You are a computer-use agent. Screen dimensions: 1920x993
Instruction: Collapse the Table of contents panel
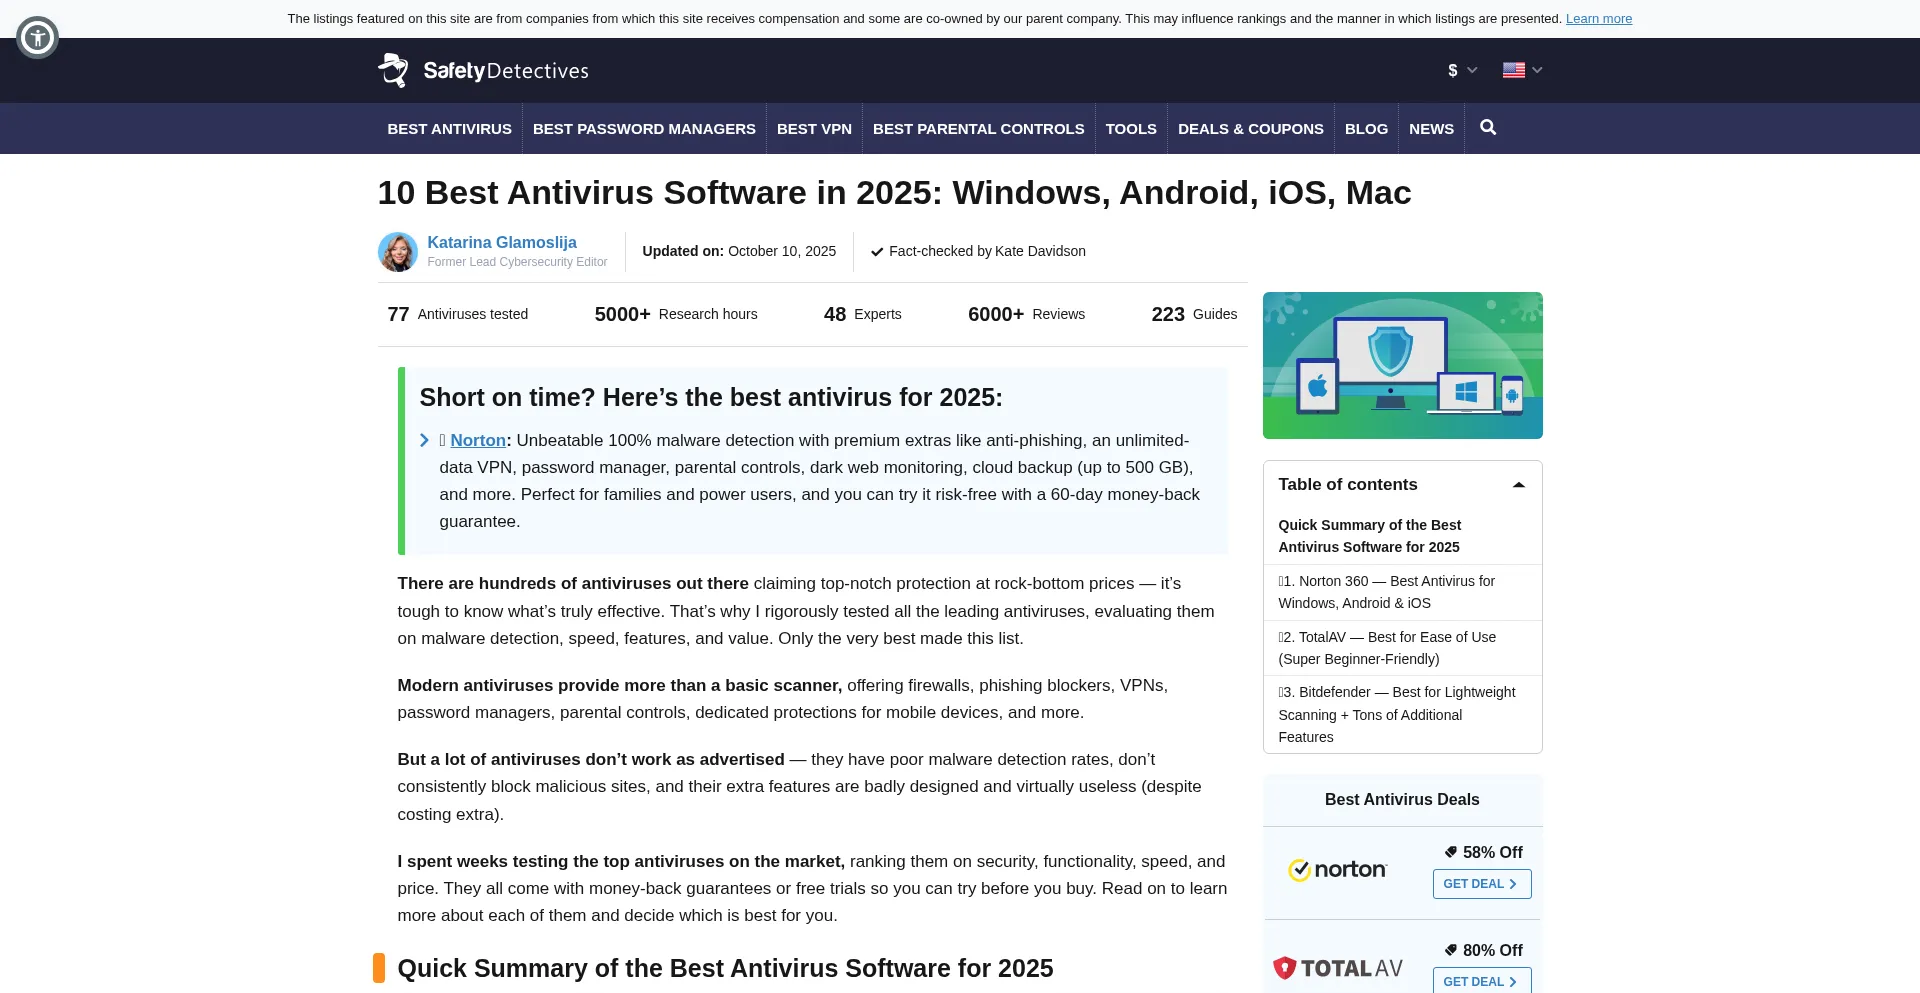[1518, 485]
